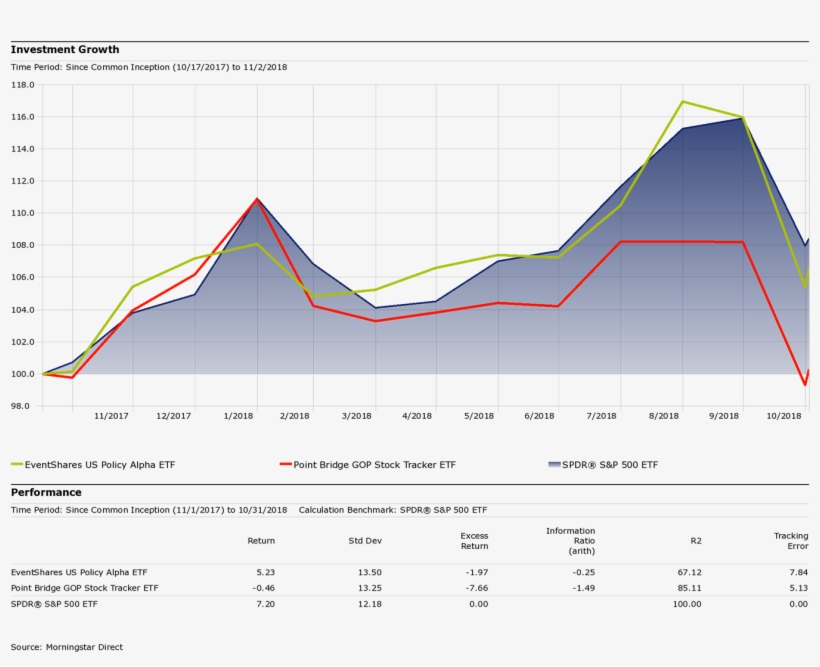This screenshot has height=667, width=820.
Task: Click the return value 5.23
Action: (266, 572)
